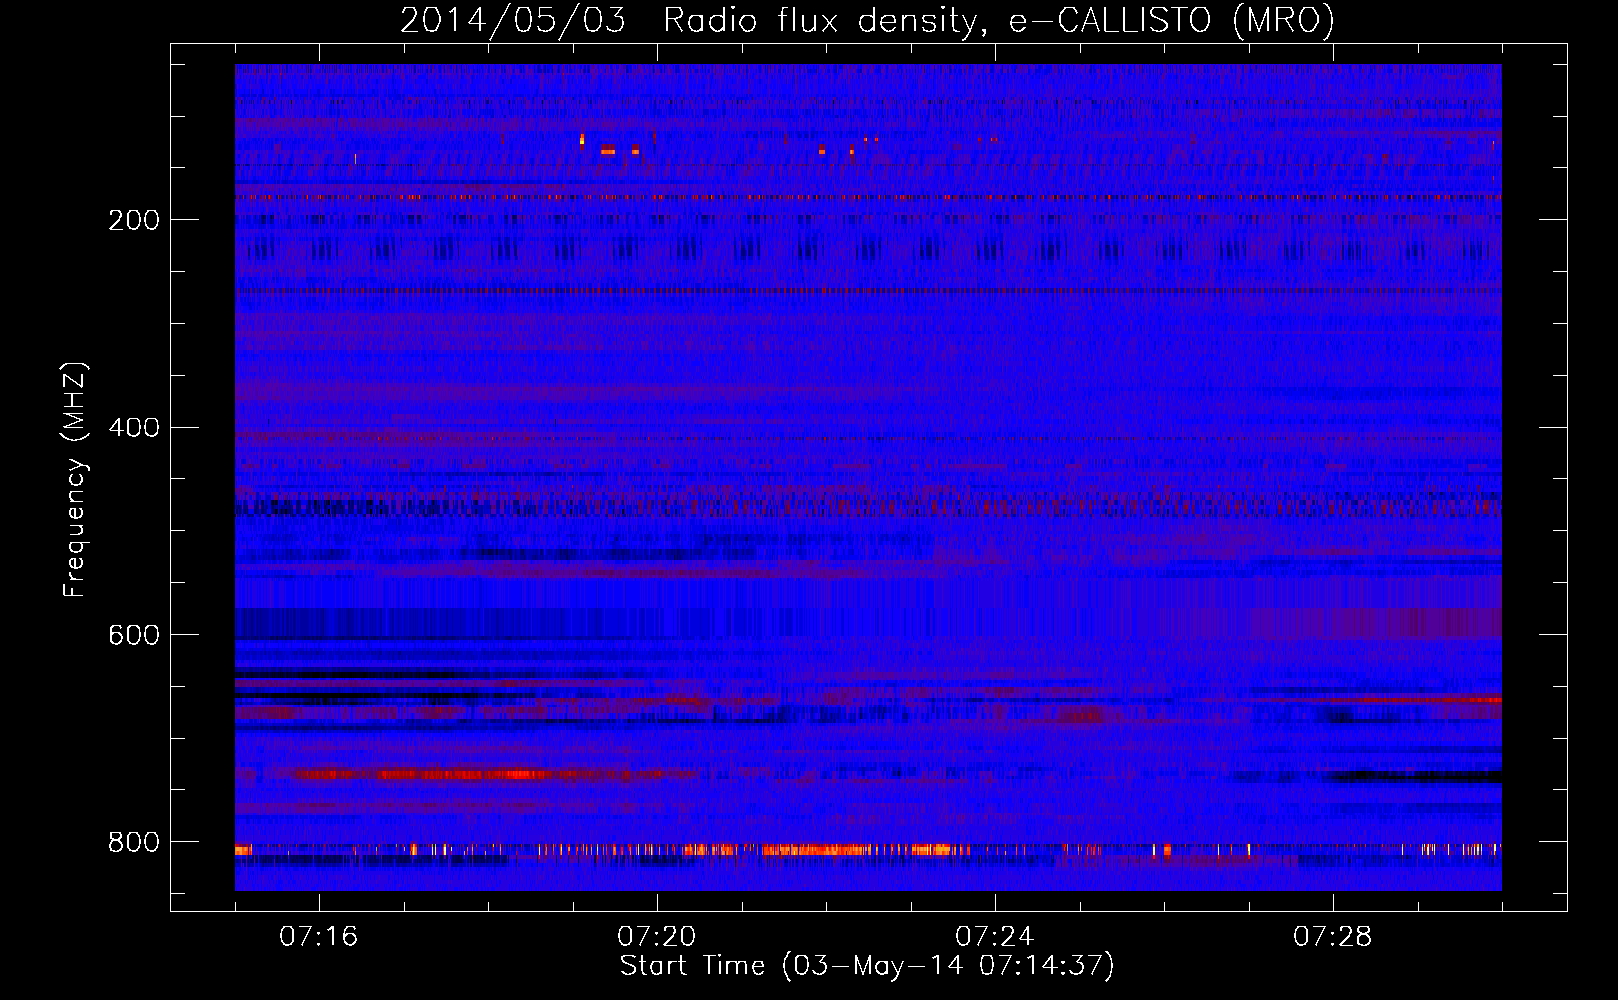Click the 07:28 time tick label

coord(1333,937)
